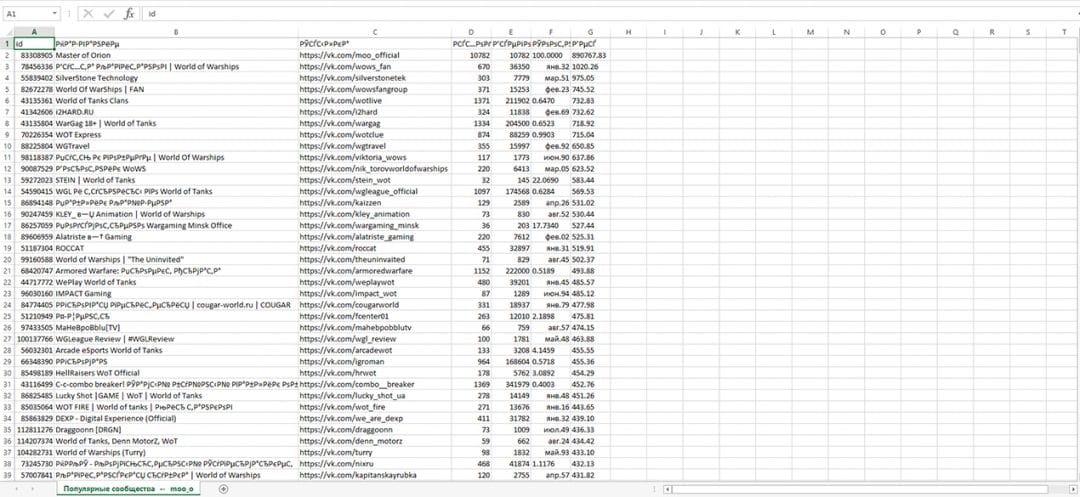This screenshot has height=497, width=1080.
Task: Select column D header
Action: (x=471, y=32)
